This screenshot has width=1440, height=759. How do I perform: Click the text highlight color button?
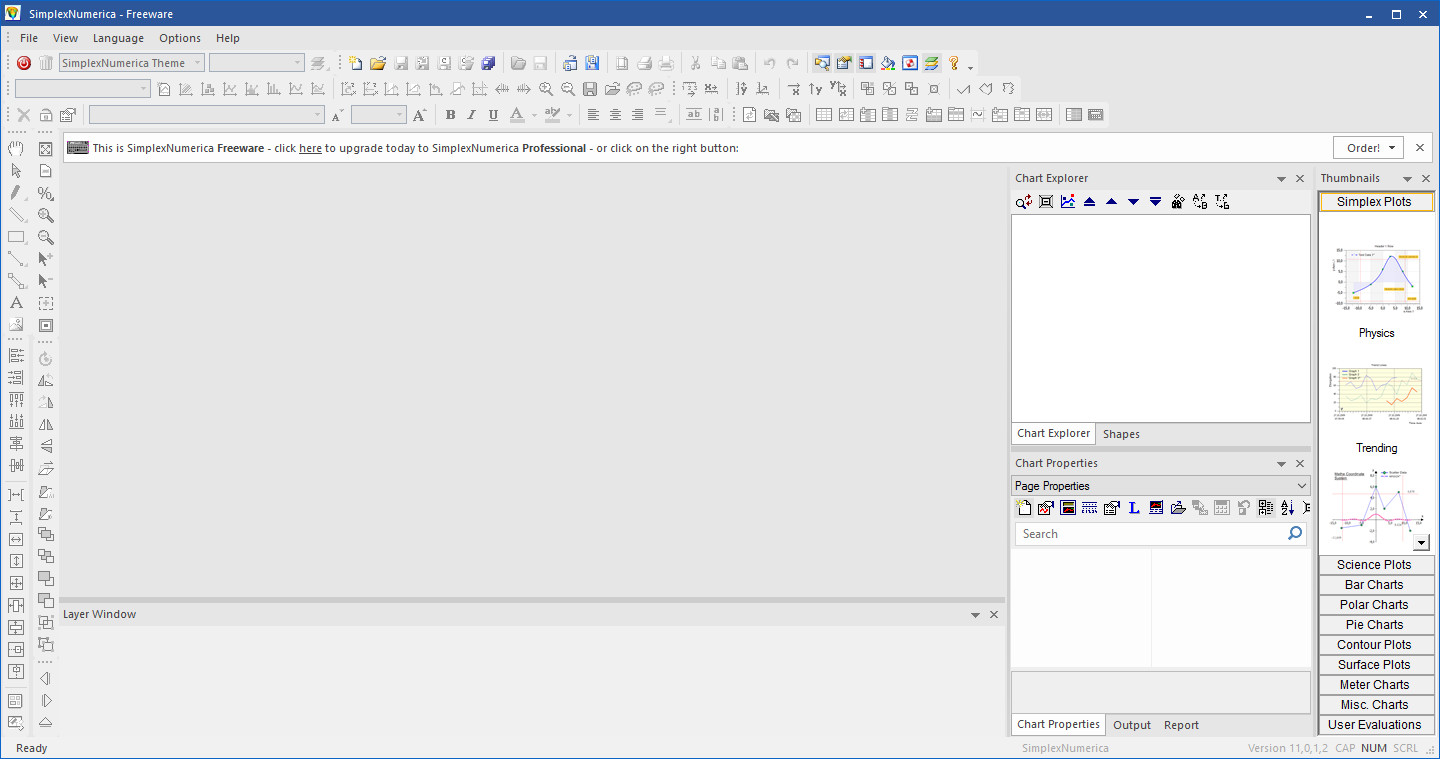click(x=552, y=115)
